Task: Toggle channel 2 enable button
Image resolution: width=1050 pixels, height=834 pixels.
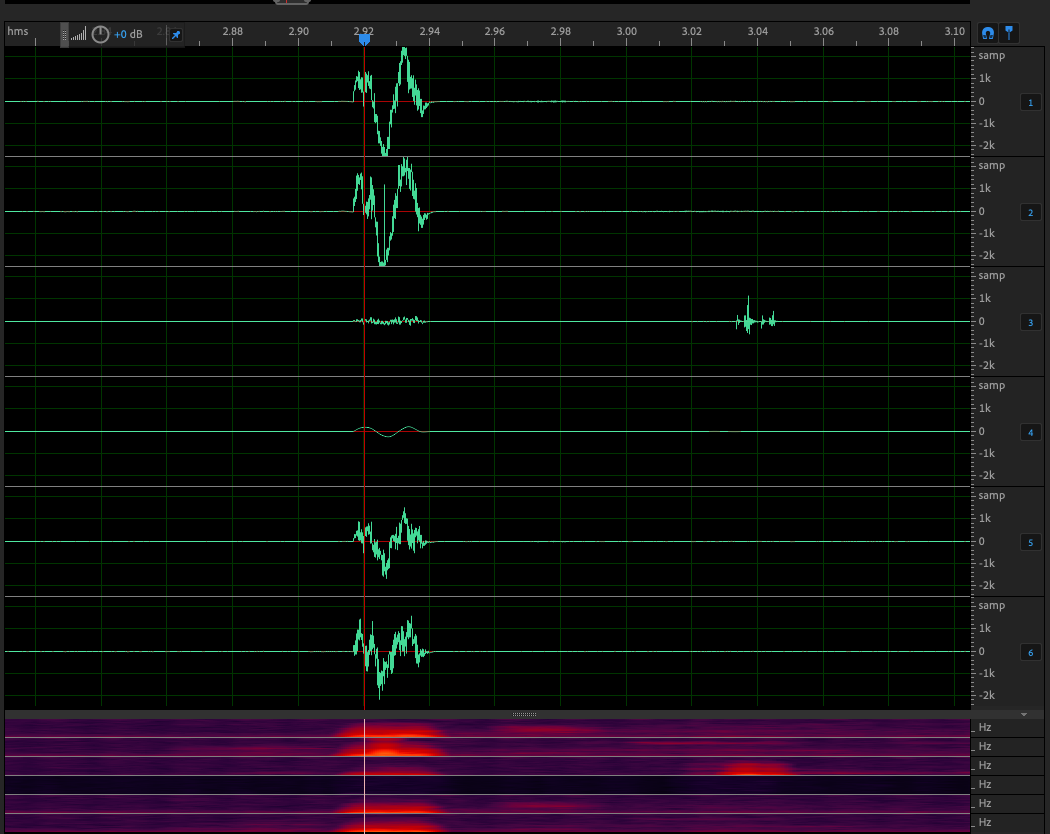Action: click(1030, 213)
